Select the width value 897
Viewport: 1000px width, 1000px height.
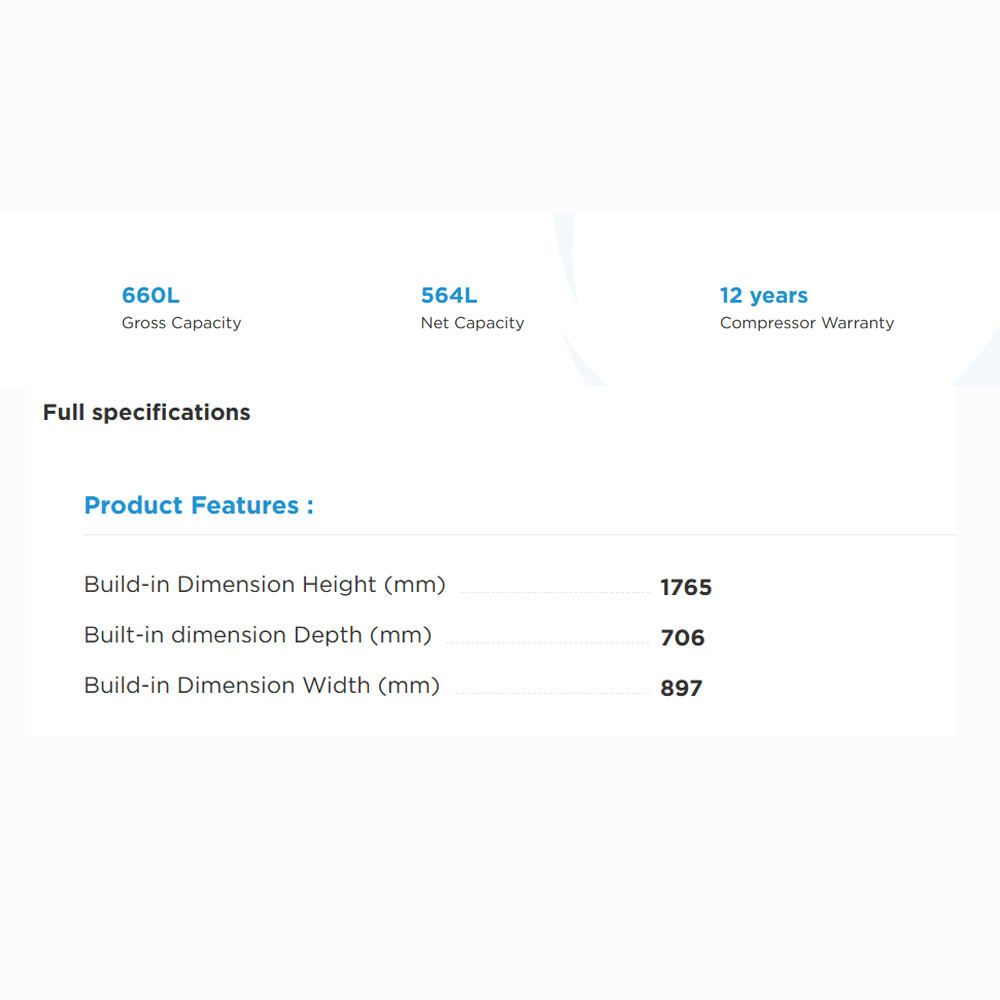pyautogui.click(x=681, y=689)
